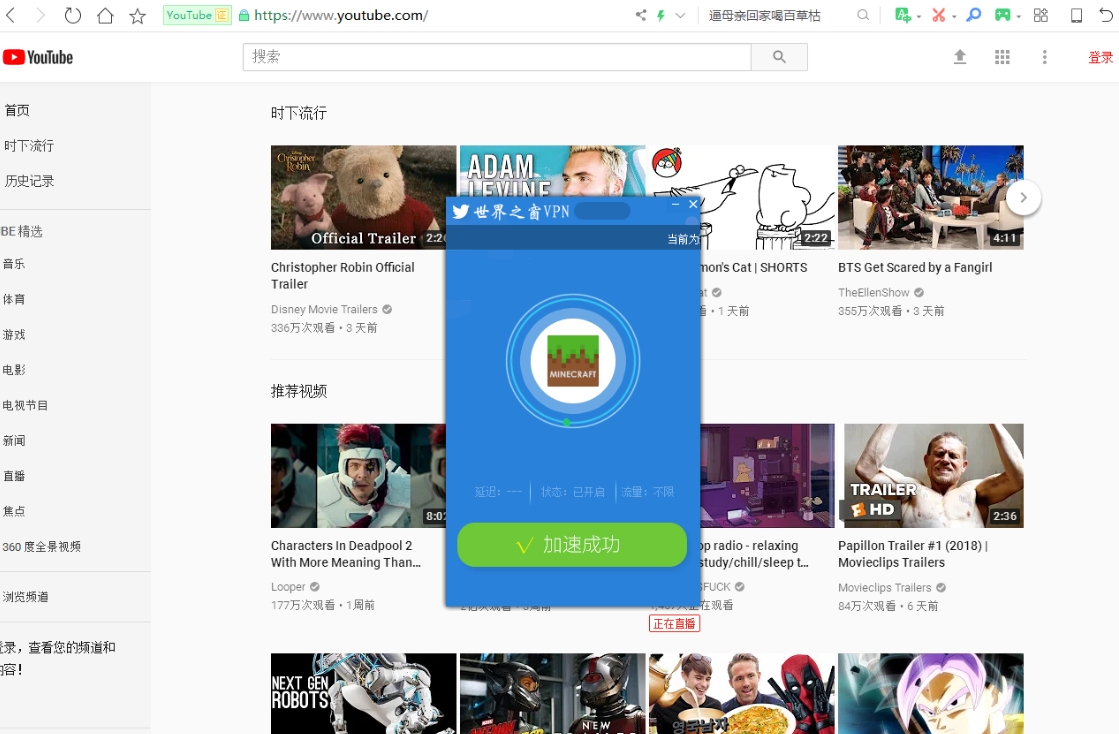Open 电视节目 category in sidebar
This screenshot has height=734, width=1119.
point(25,405)
